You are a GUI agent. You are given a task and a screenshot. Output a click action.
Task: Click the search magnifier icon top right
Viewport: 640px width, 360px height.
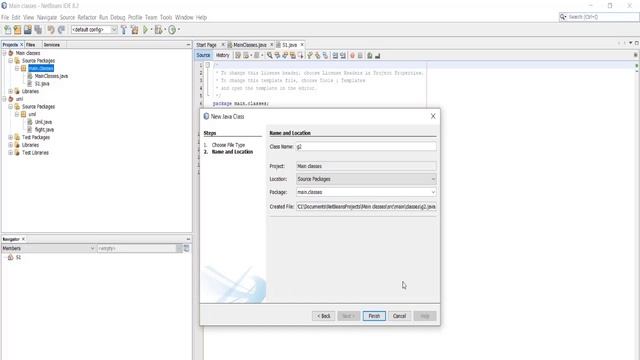[563, 17]
